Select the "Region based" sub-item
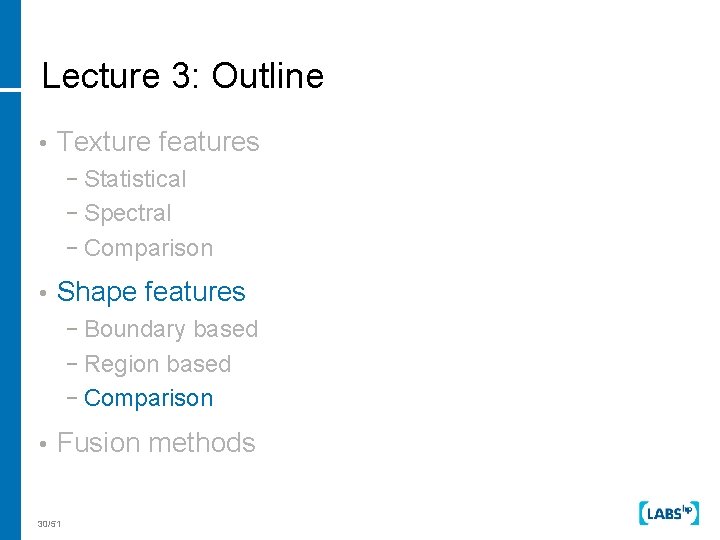Screen dimensions: 720x540 pyautogui.click(x=158, y=364)
